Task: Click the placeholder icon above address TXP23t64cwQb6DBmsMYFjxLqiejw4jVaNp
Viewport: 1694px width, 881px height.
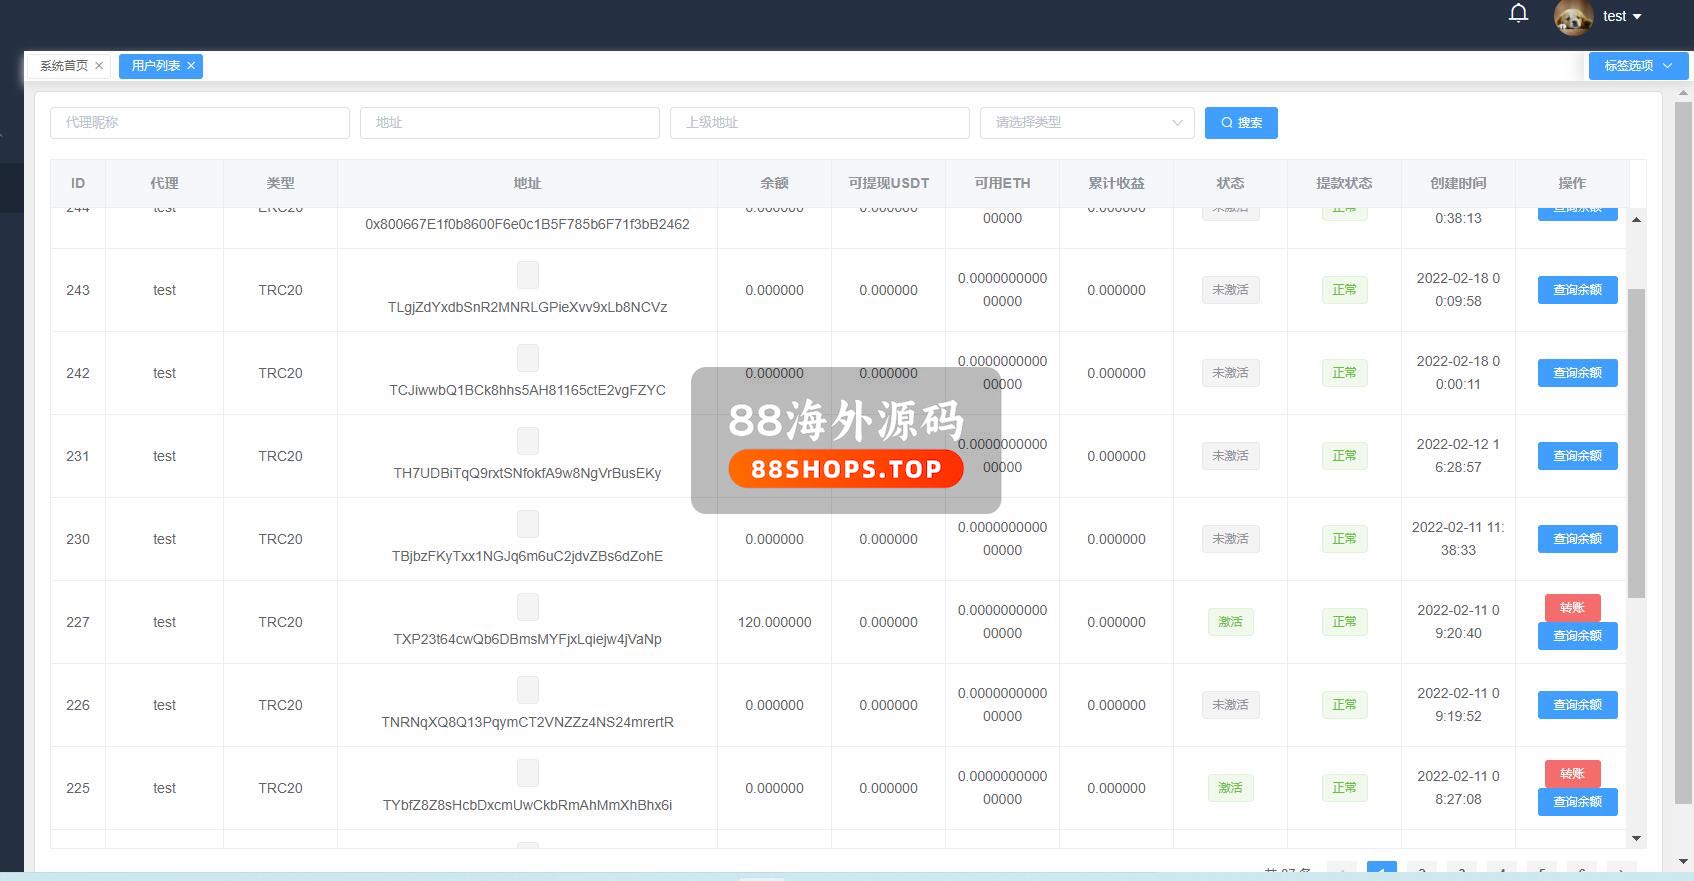Action: tap(527, 607)
